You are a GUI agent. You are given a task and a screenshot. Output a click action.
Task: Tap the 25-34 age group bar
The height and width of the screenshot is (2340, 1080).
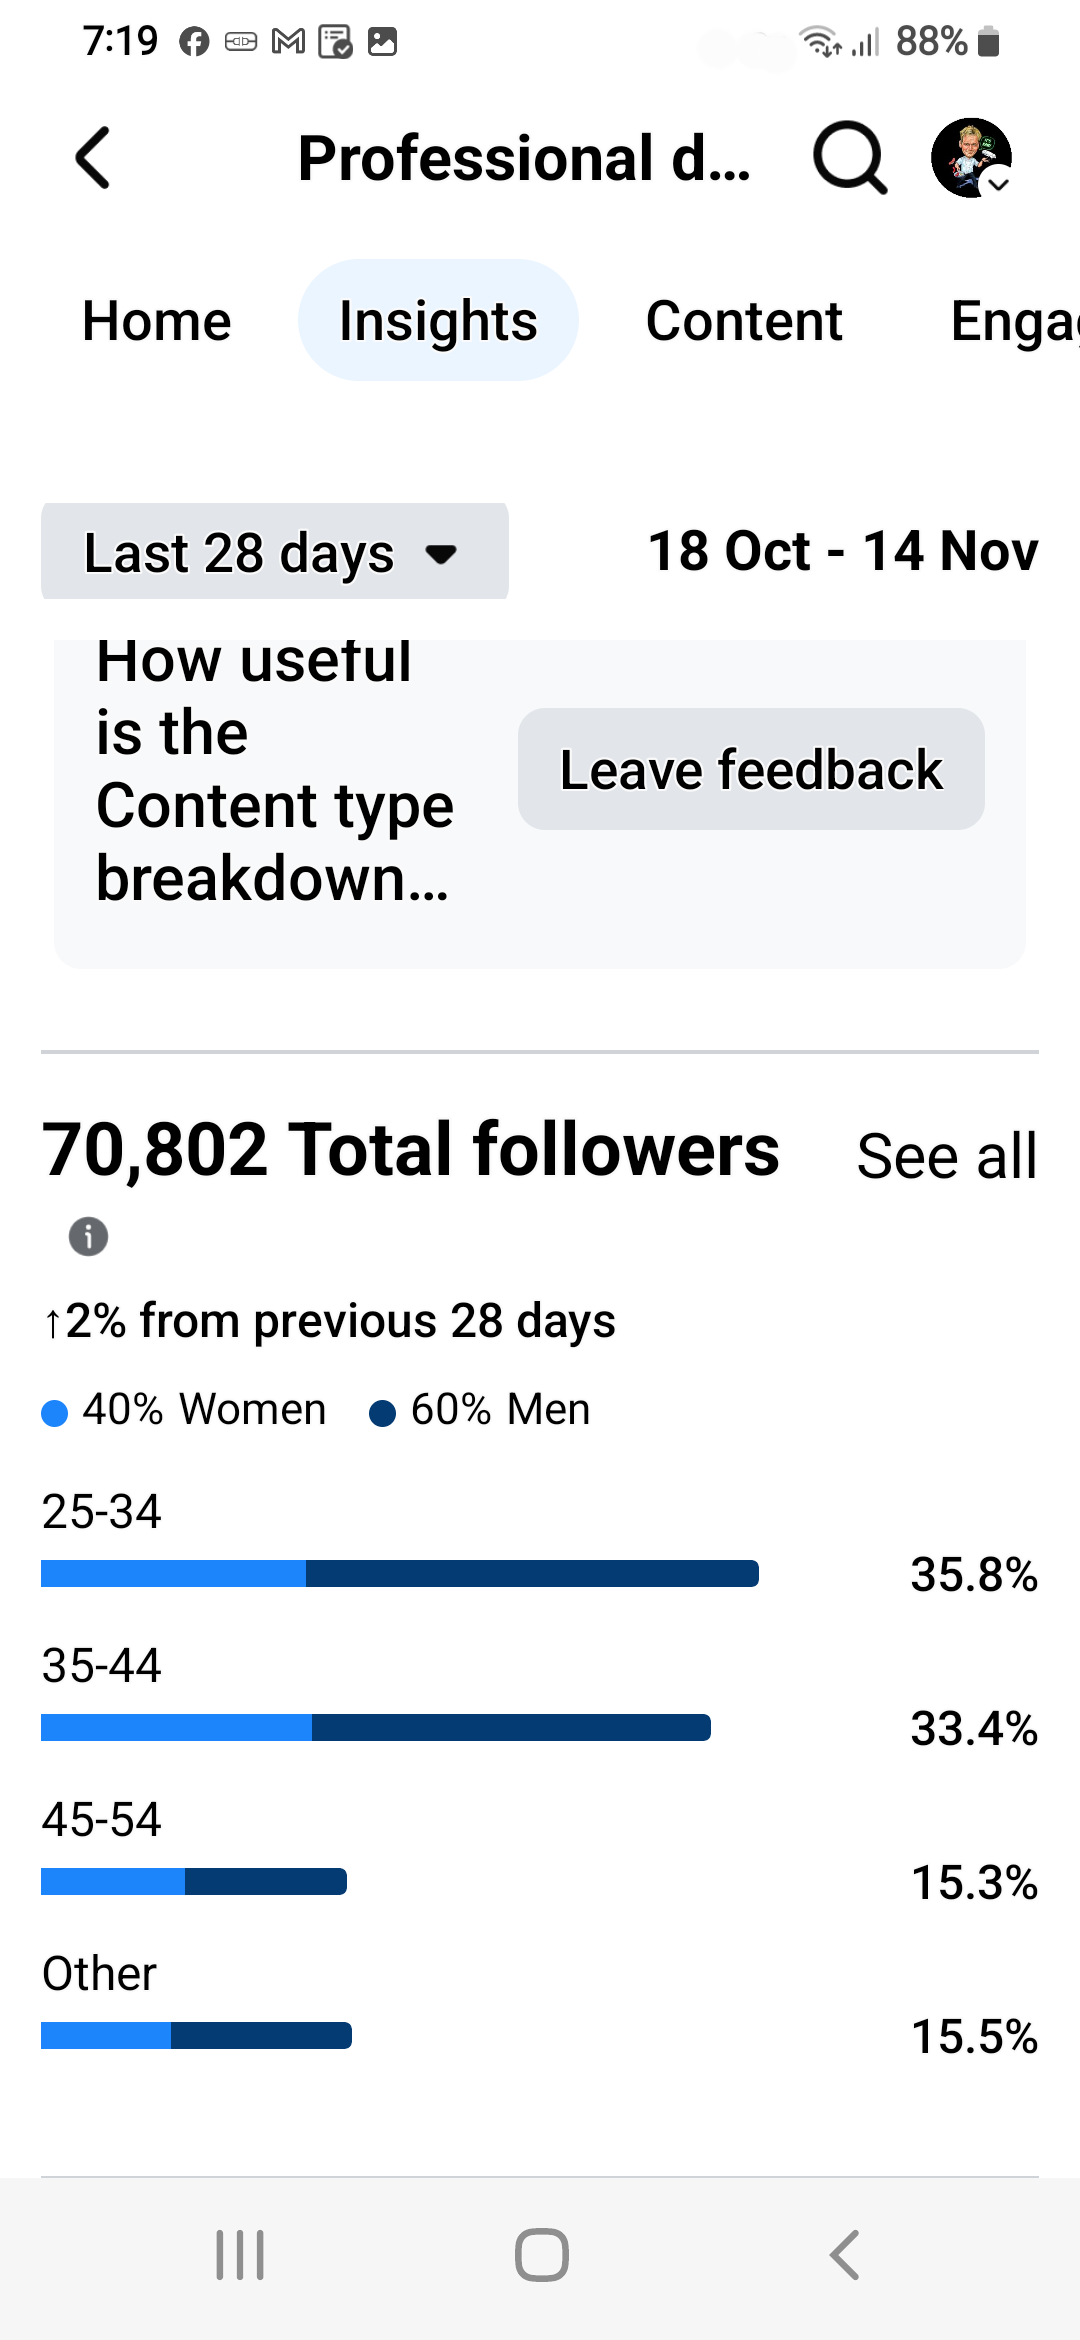[400, 1573]
